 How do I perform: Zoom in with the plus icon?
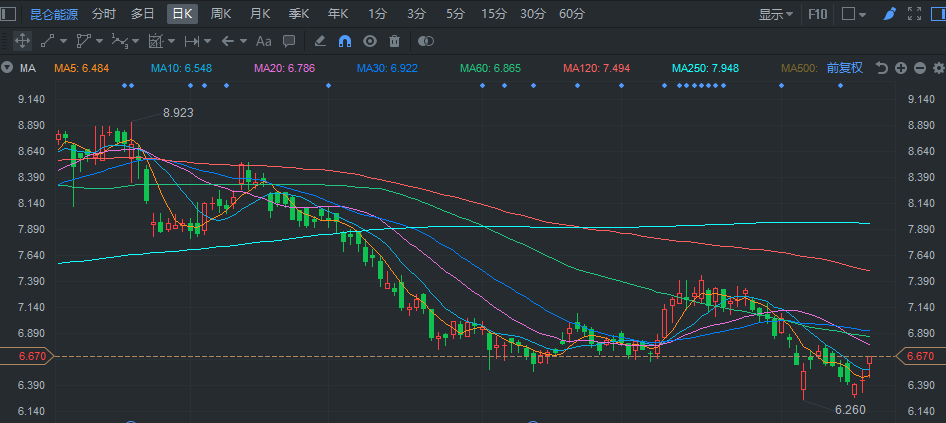901,68
